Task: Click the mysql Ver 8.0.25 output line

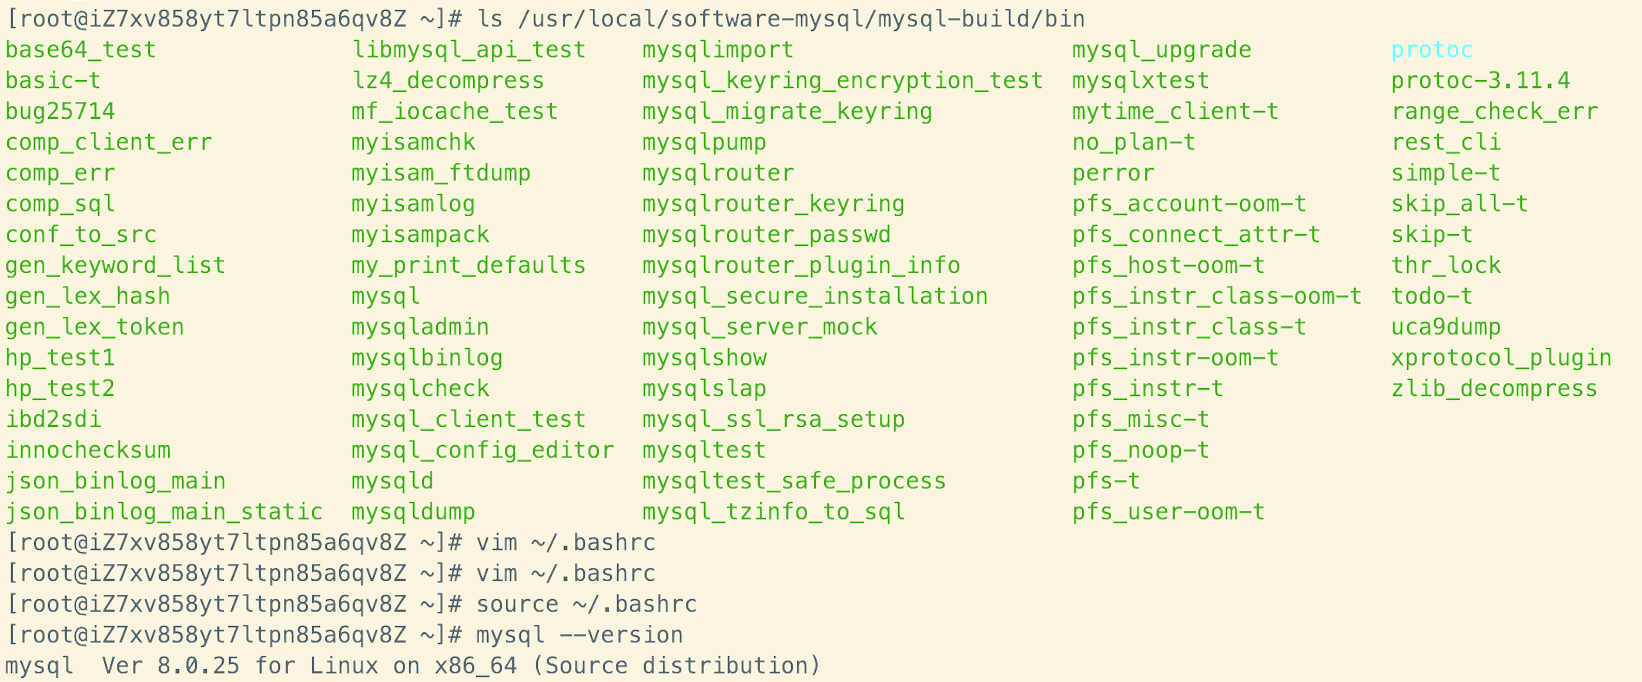Action: tap(412, 666)
